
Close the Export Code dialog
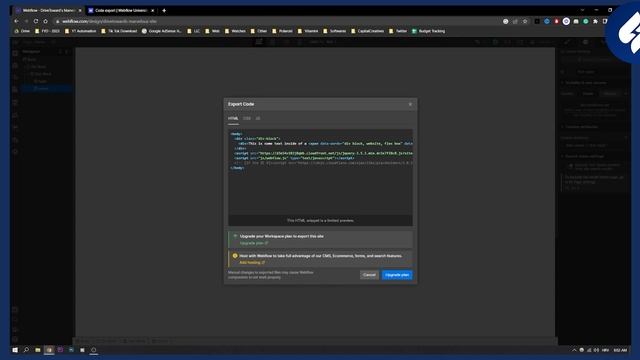click(x=410, y=104)
